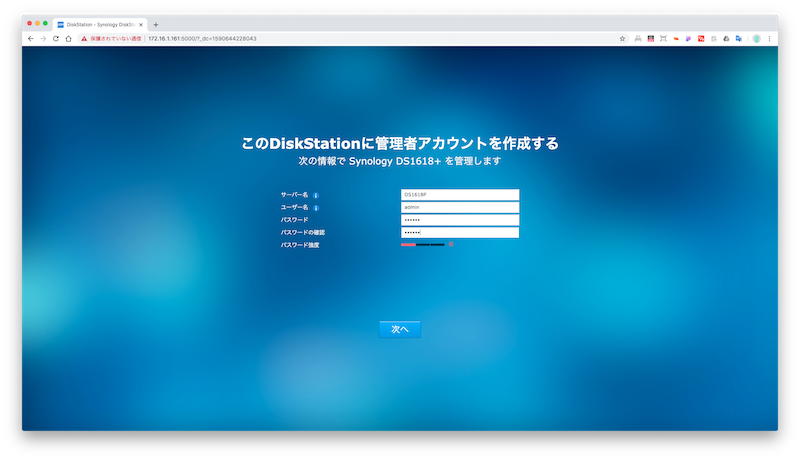Focus the user name field admin

pyautogui.click(x=460, y=208)
